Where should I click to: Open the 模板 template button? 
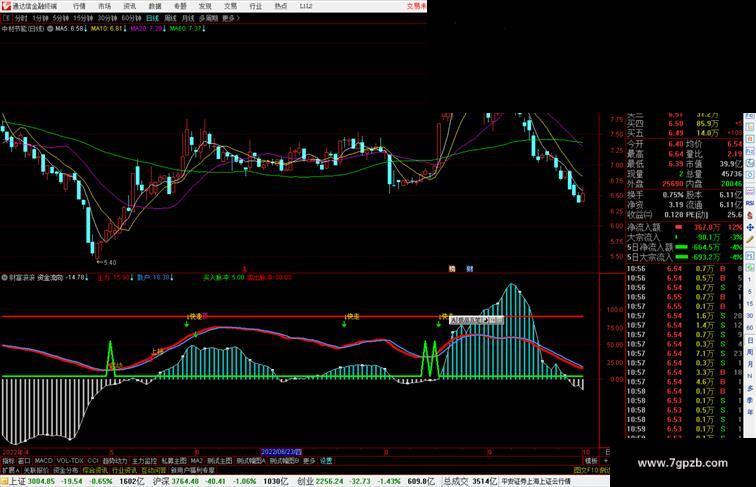click(591, 461)
